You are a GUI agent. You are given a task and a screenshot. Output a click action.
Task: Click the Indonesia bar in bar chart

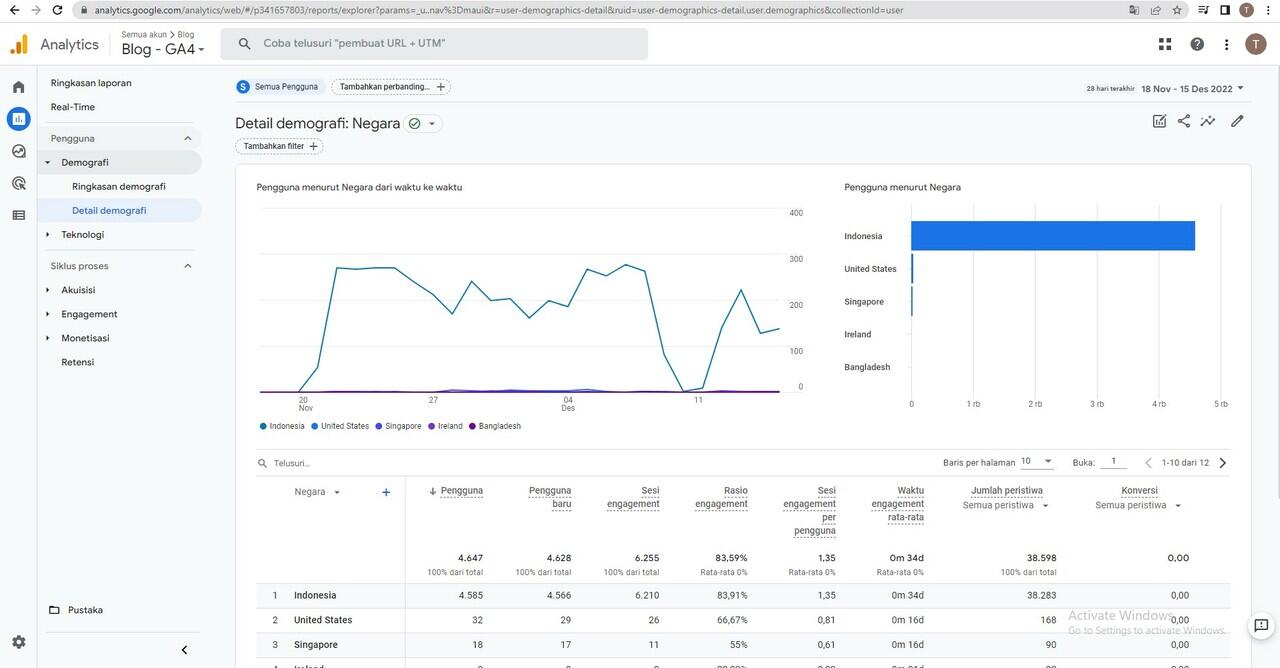click(1053, 236)
